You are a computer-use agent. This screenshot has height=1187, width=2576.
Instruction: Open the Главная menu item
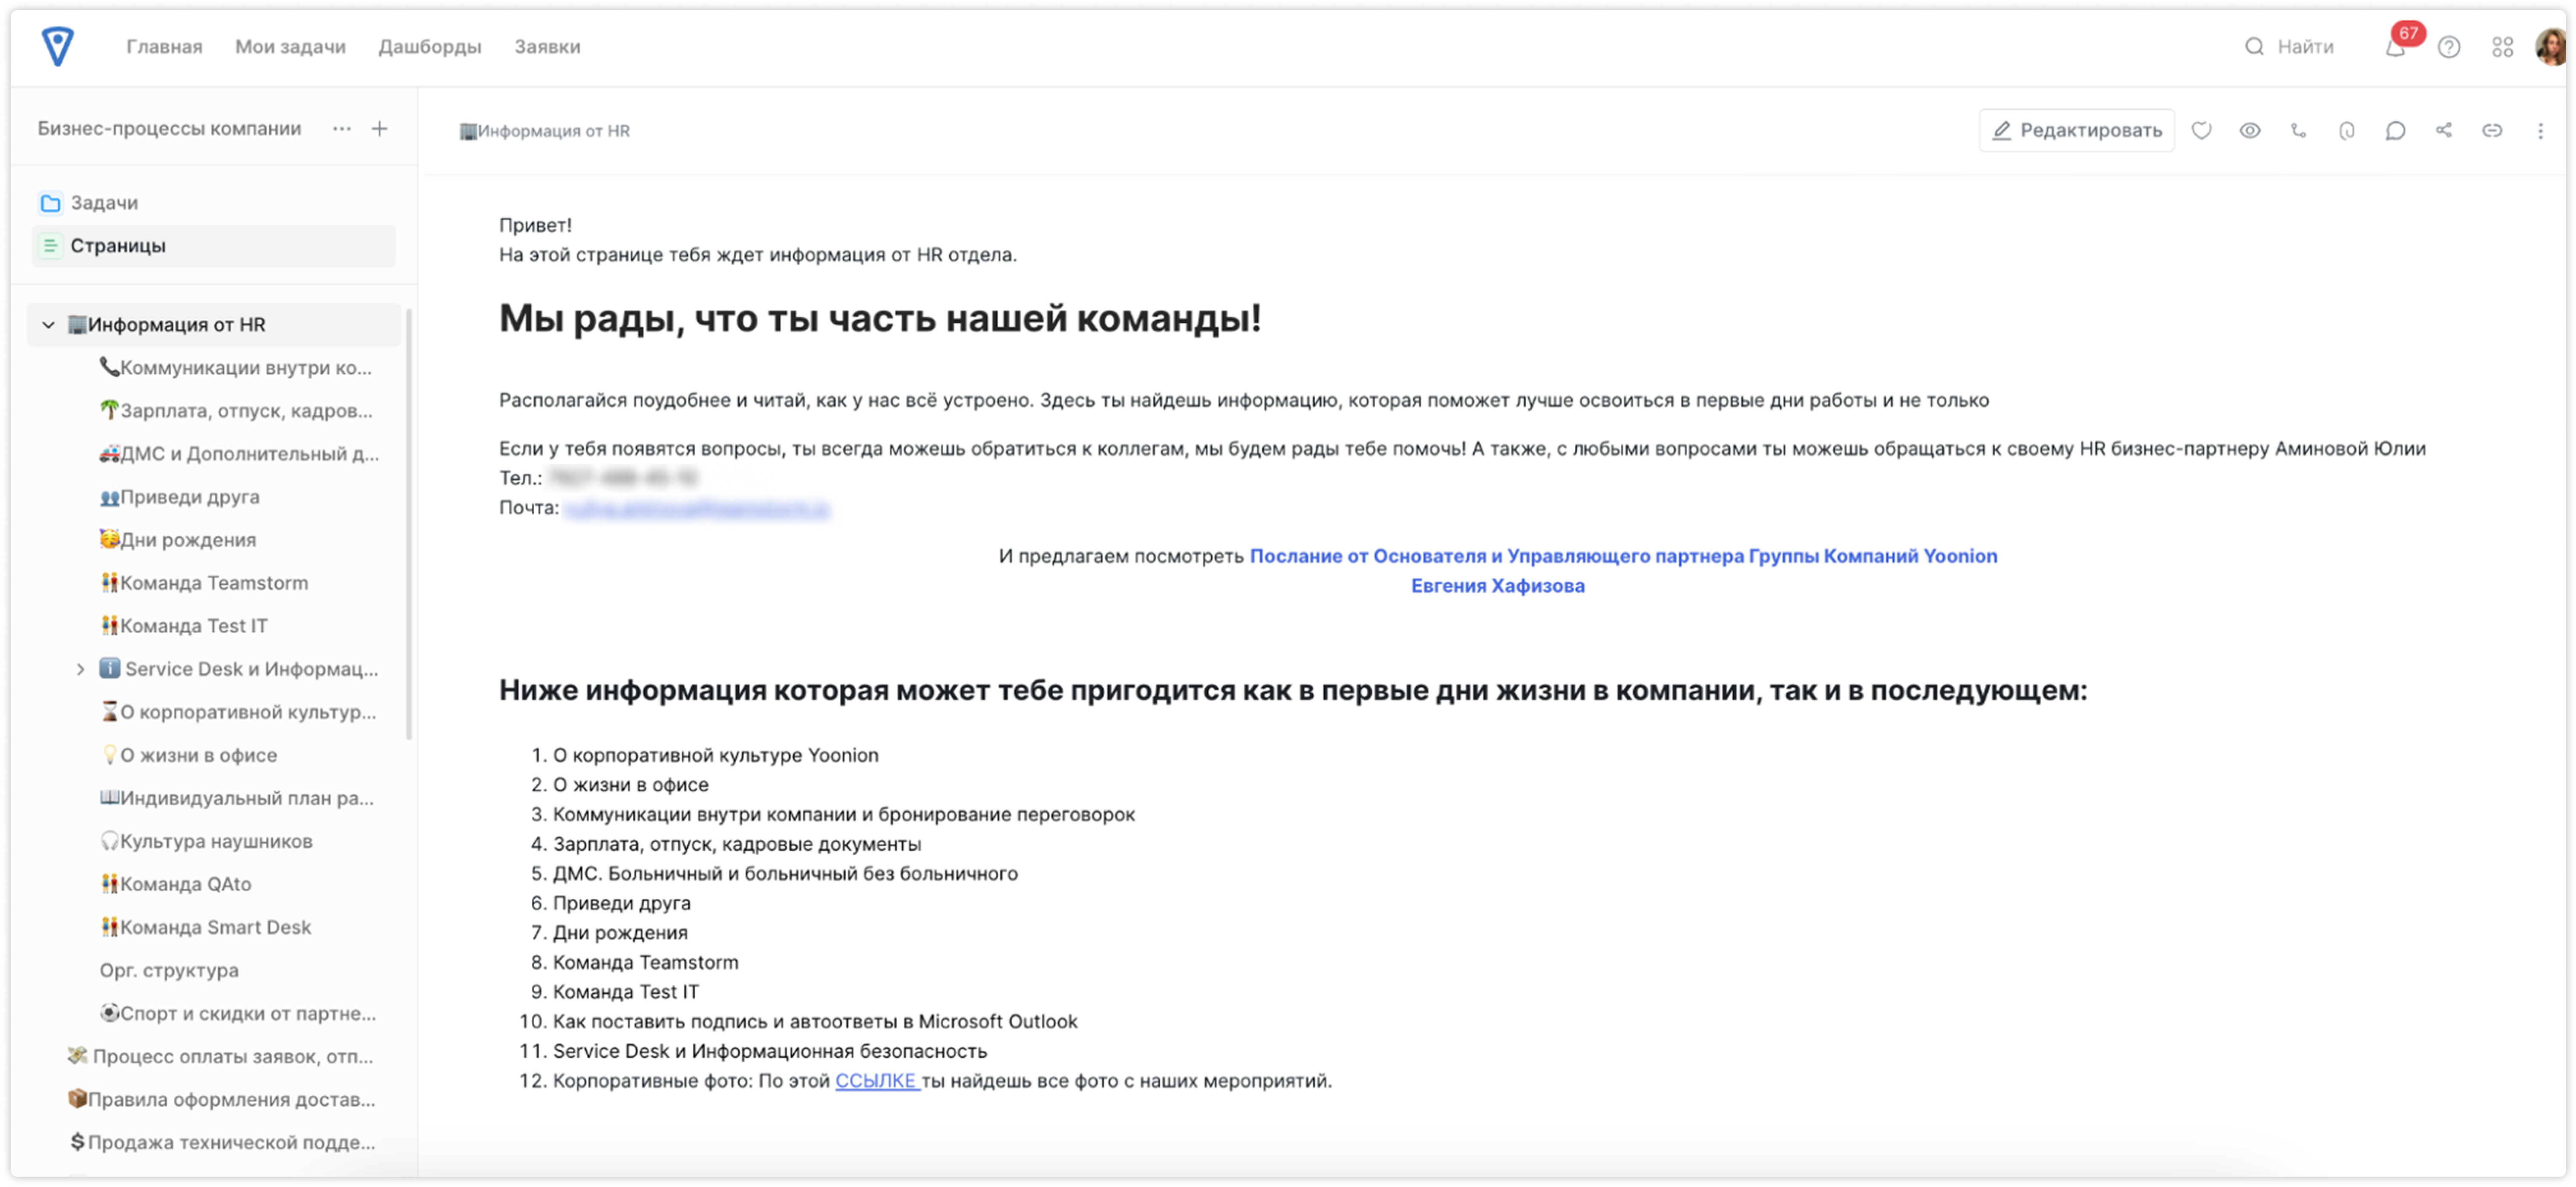(x=164, y=47)
